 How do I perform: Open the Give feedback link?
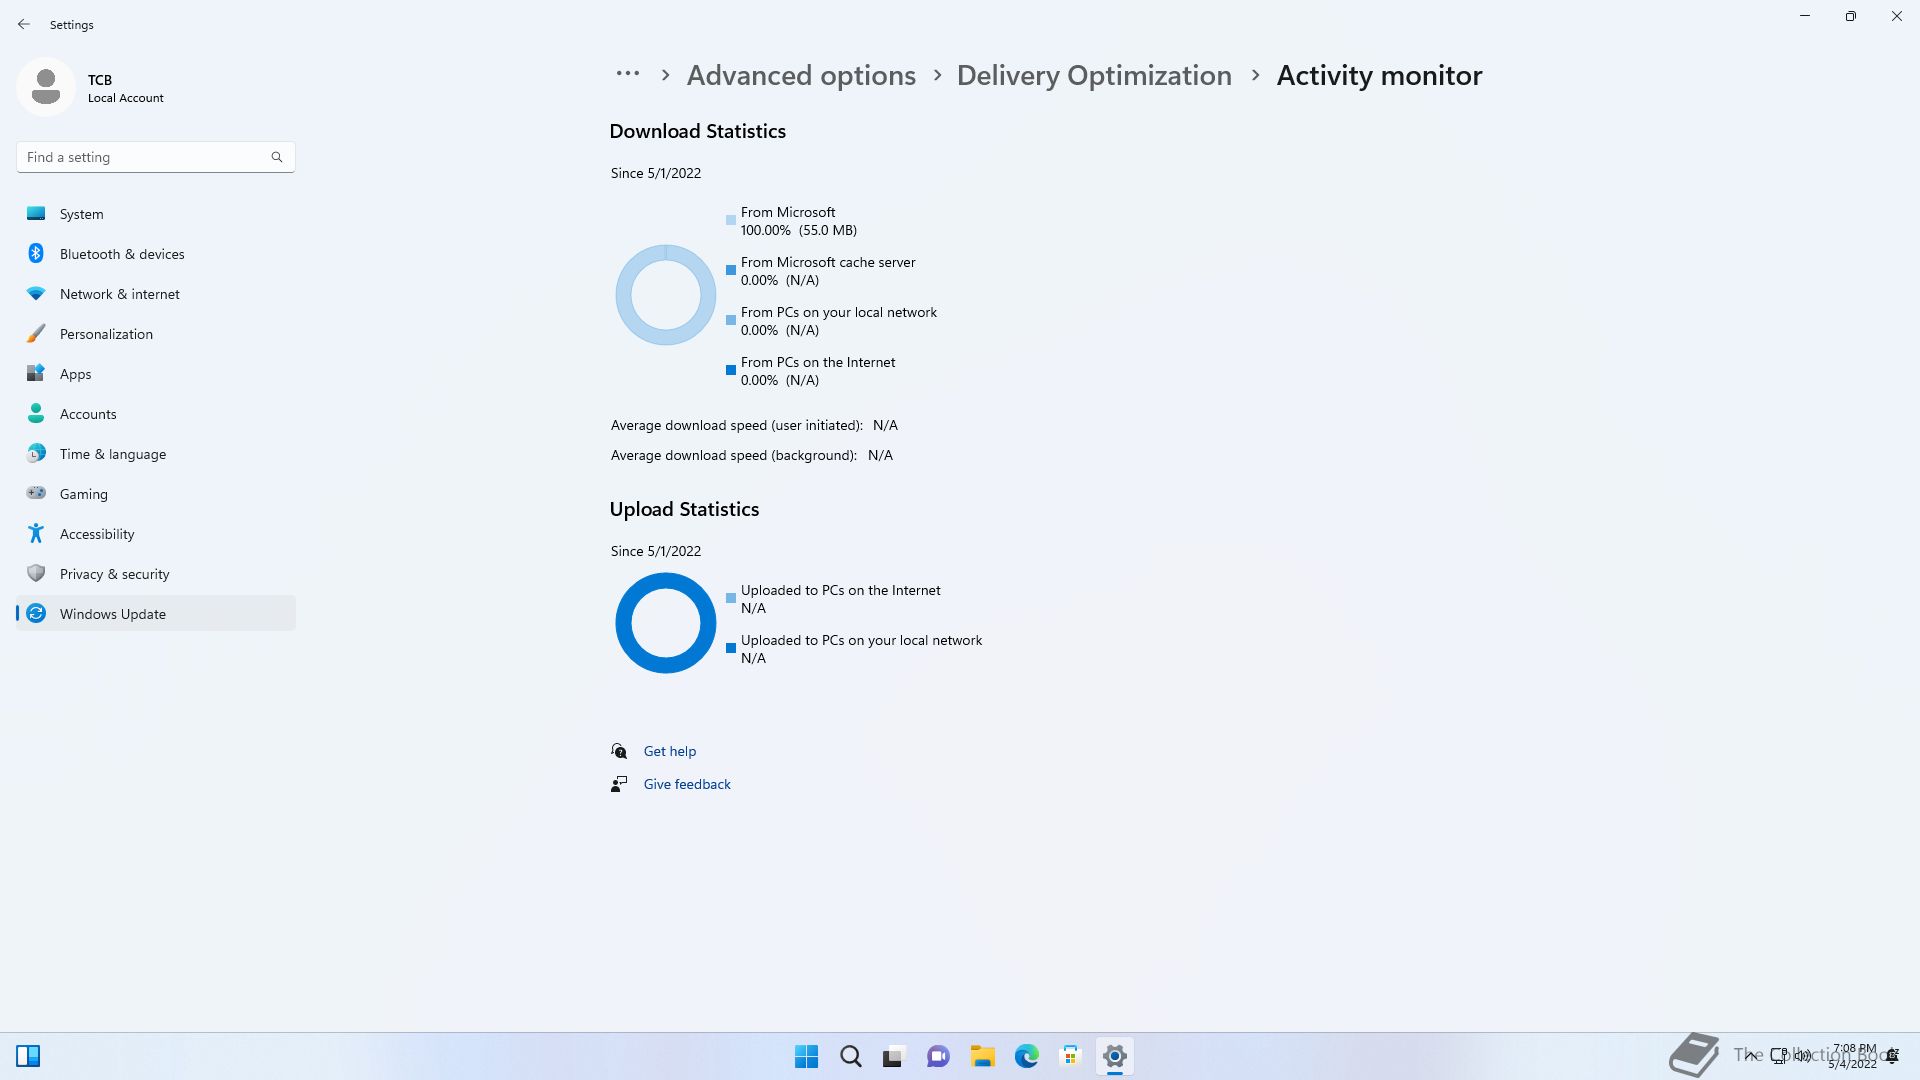click(687, 784)
